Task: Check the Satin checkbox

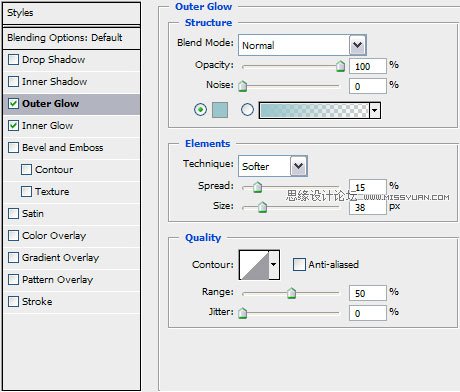Action: pyautogui.click(x=13, y=214)
